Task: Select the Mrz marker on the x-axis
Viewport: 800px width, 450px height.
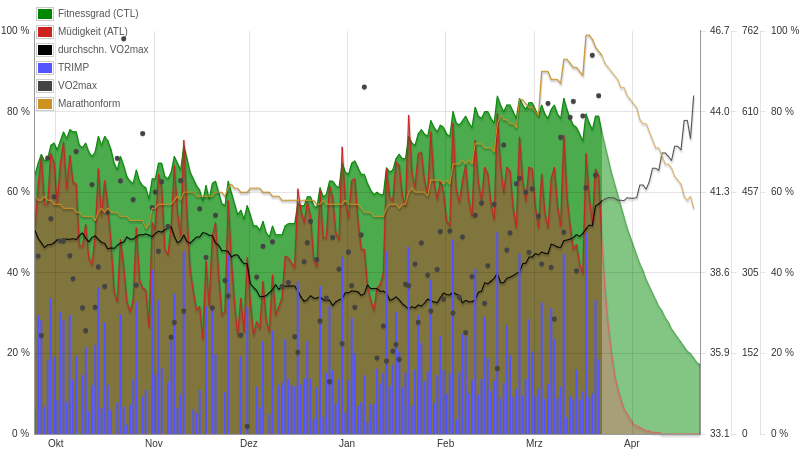Action: point(534,443)
